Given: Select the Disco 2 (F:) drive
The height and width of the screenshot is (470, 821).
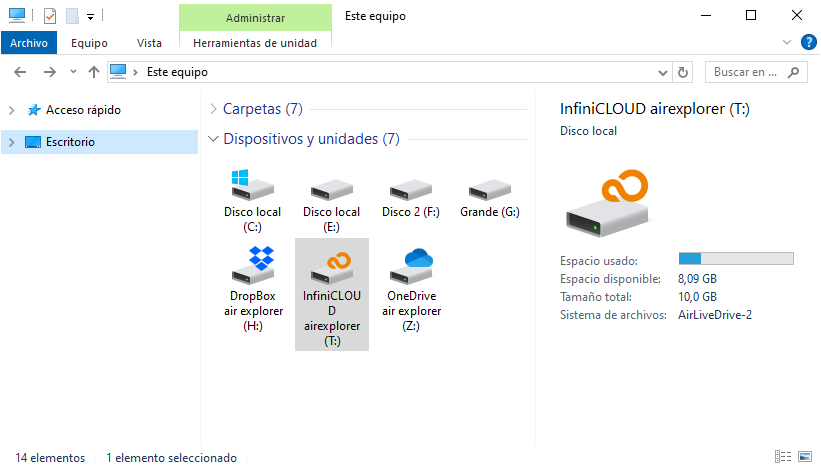Looking at the screenshot, I should (411, 190).
